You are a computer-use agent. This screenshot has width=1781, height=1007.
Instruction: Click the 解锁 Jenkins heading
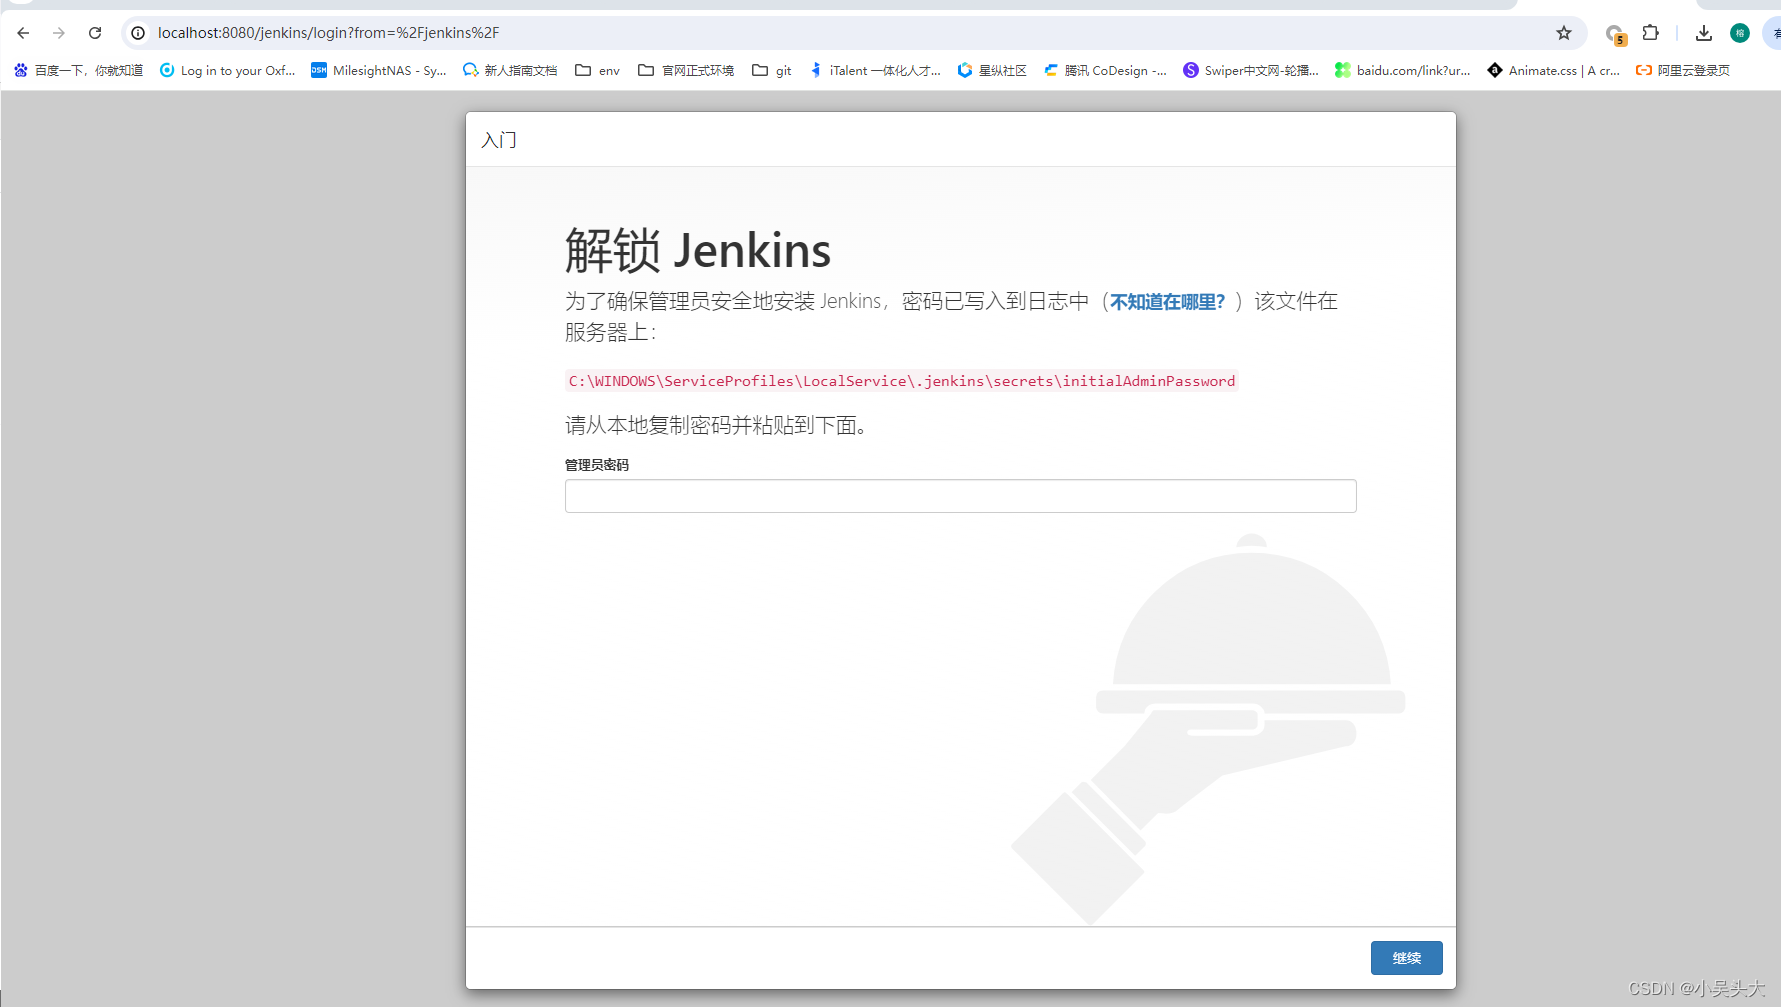[x=698, y=250]
